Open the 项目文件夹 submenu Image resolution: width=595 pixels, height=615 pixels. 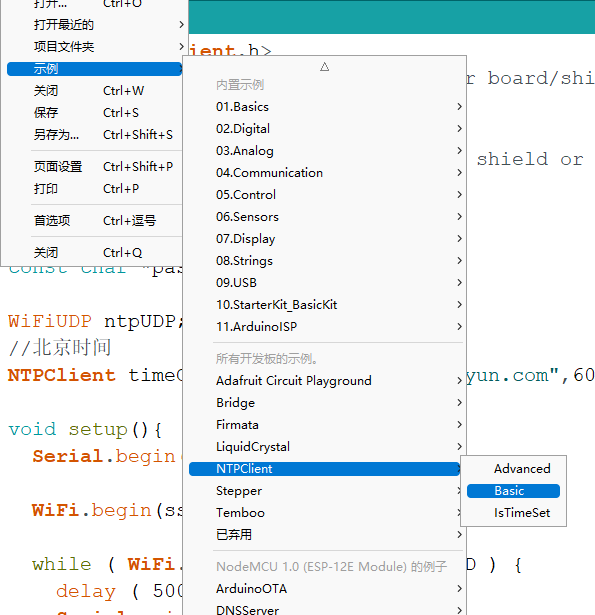coord(95,47)
